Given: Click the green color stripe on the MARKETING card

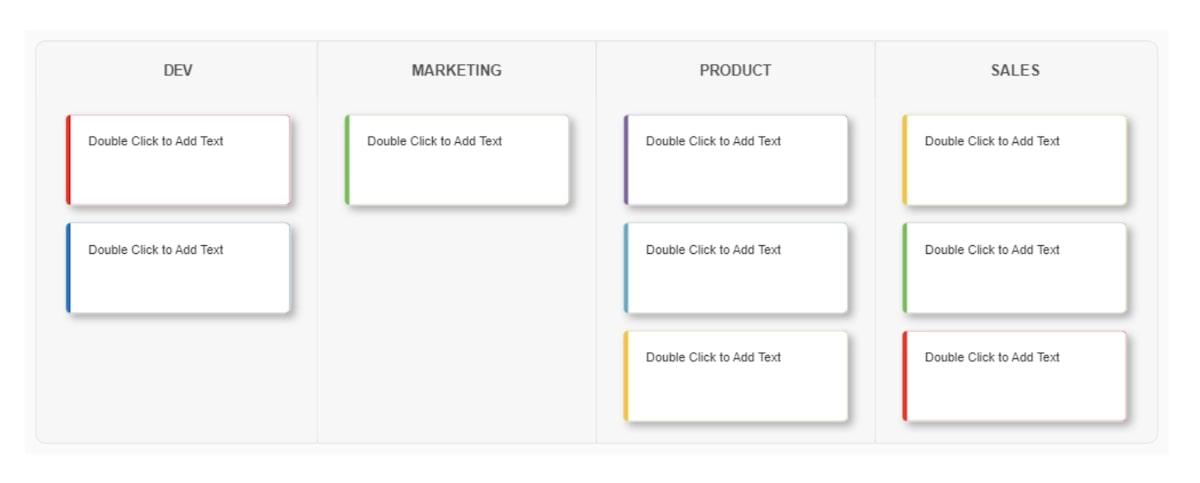Looking at the screenshot, I should pos(347,160).
